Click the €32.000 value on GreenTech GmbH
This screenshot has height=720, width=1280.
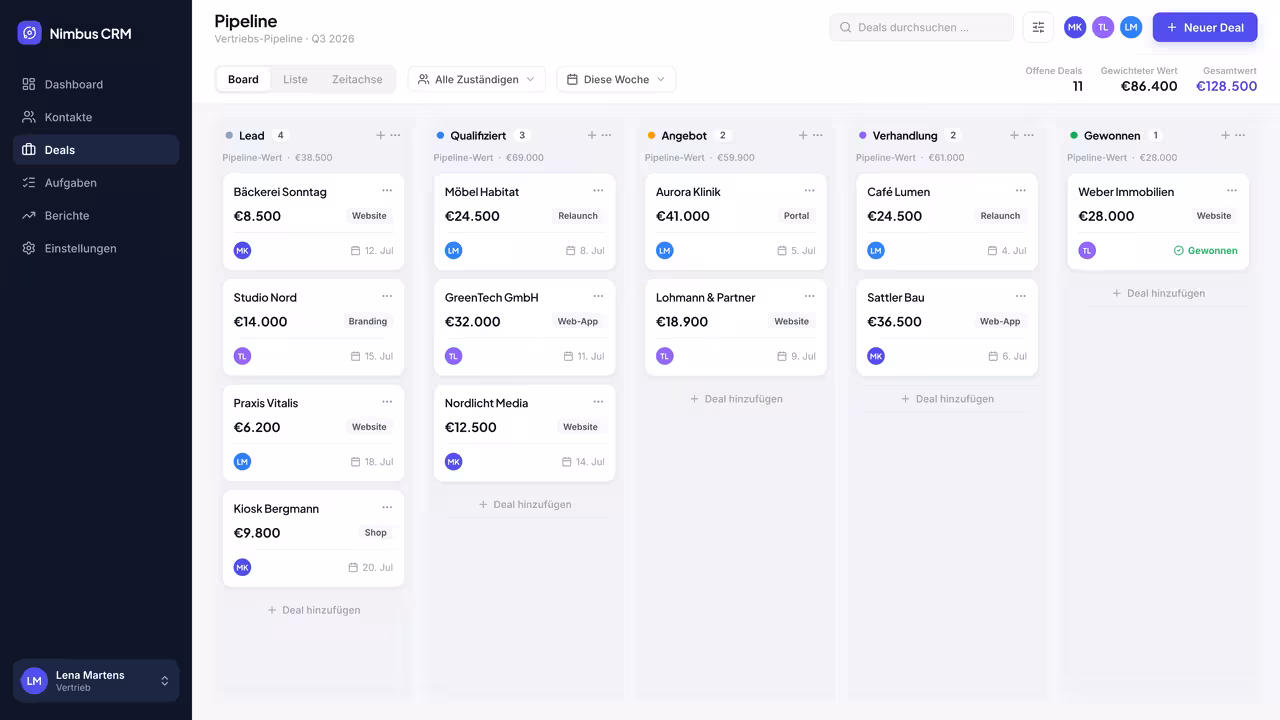472,322
